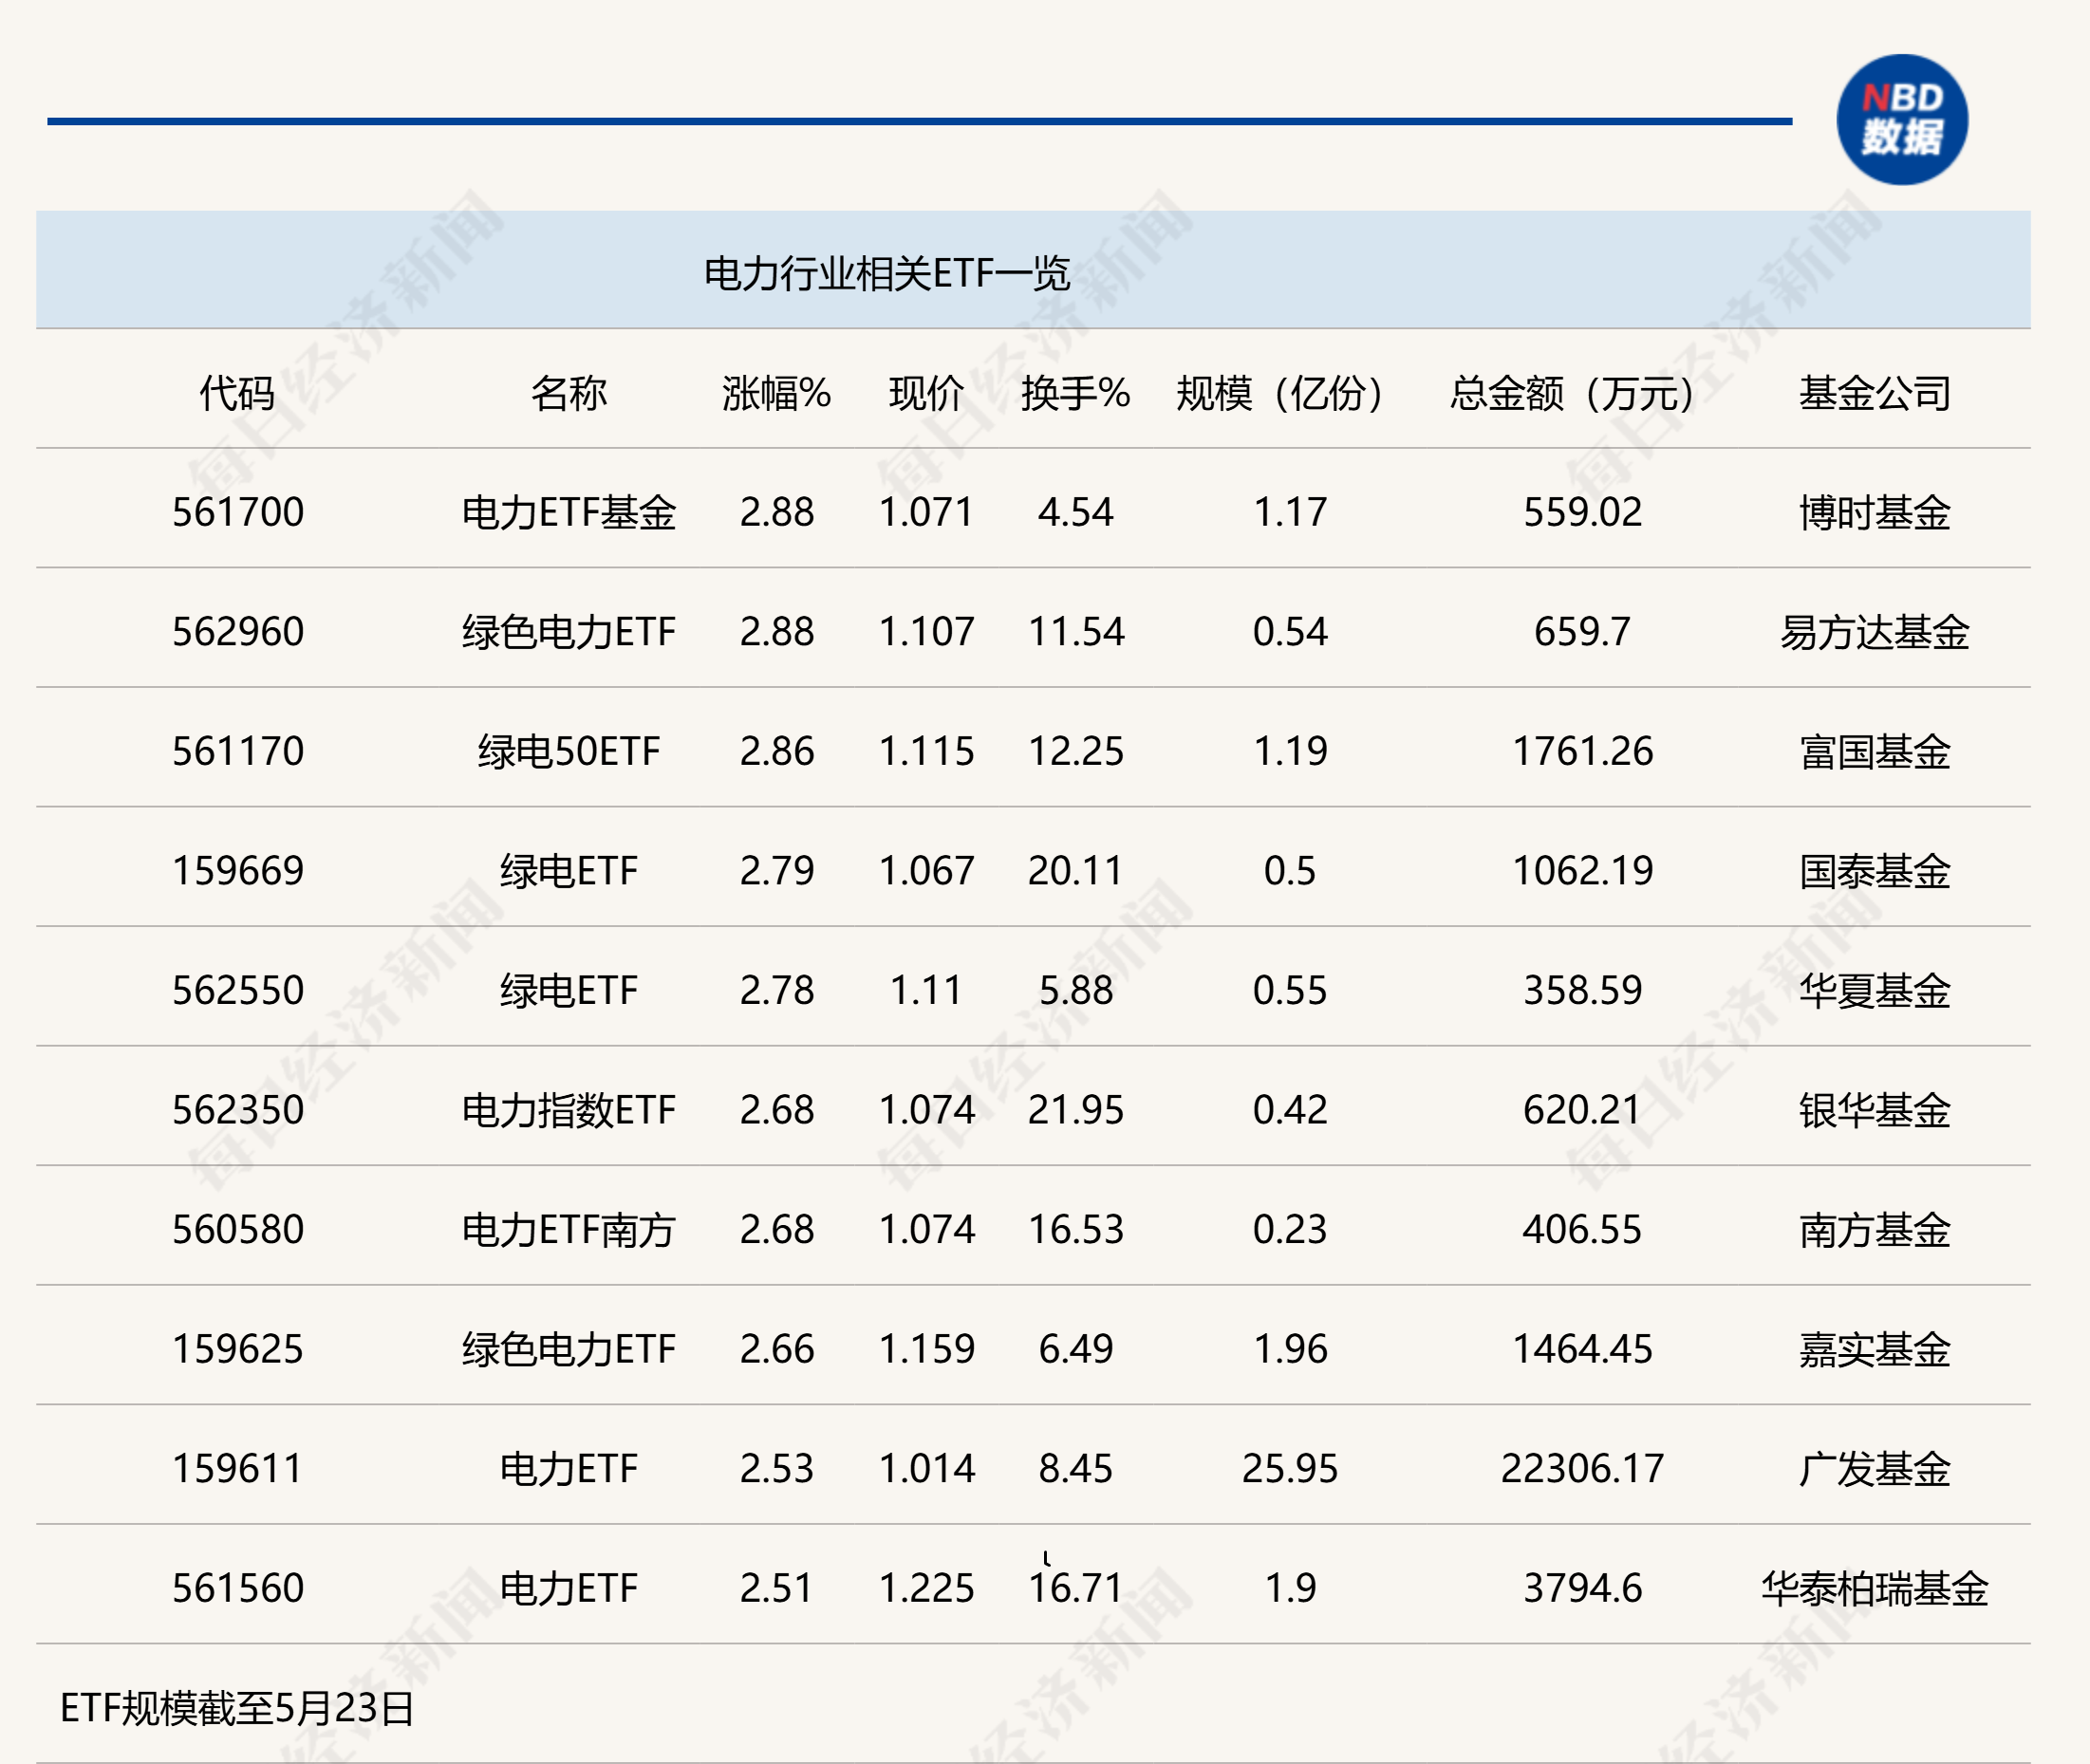Click the blue horizontal header line

(x=918, y=121)
